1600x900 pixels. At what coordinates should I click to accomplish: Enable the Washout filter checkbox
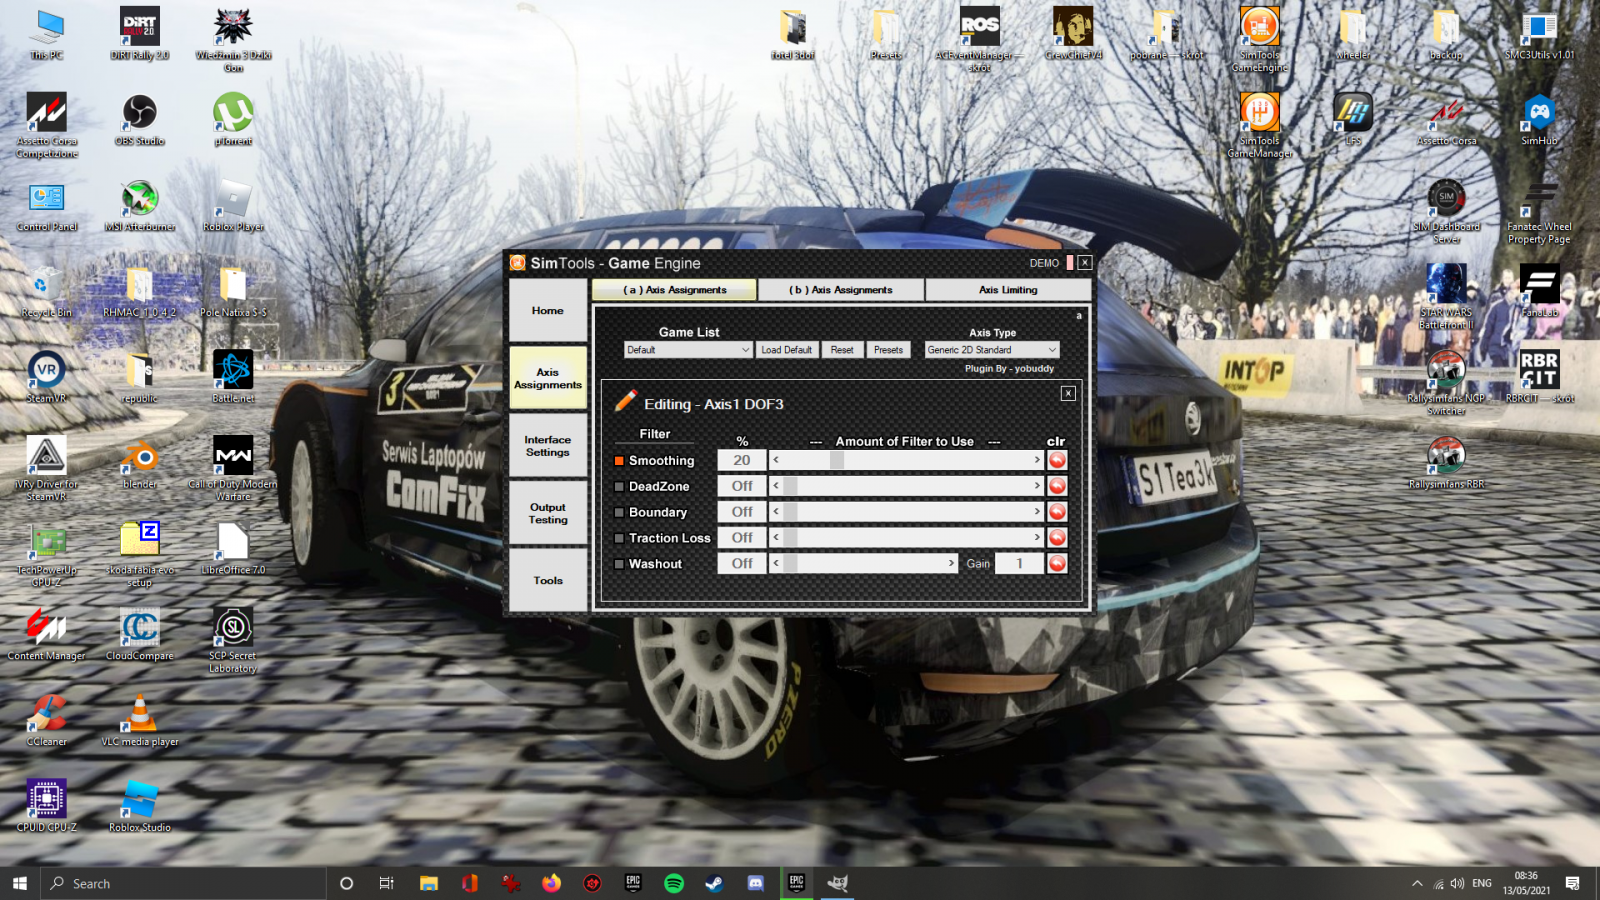pyautogui.click(x=619, y=564)
